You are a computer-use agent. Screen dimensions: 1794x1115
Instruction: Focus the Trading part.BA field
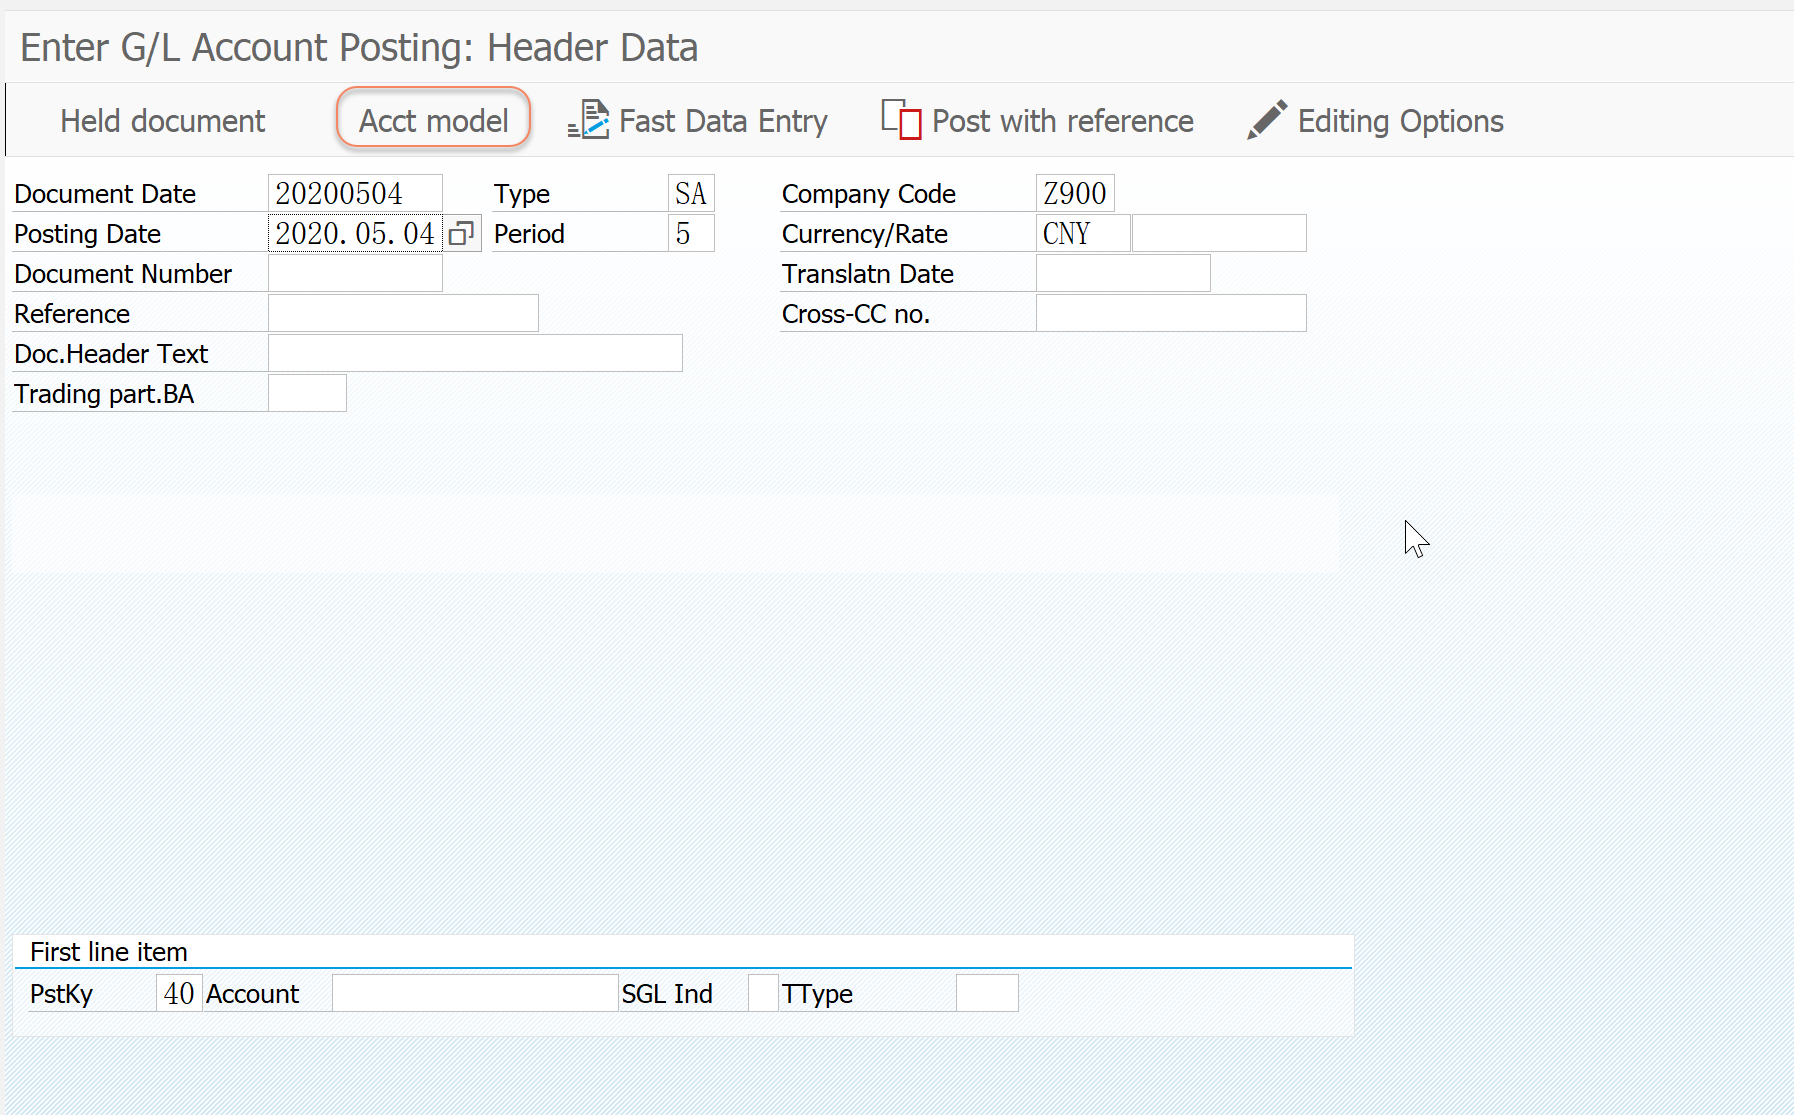[307, 393]
